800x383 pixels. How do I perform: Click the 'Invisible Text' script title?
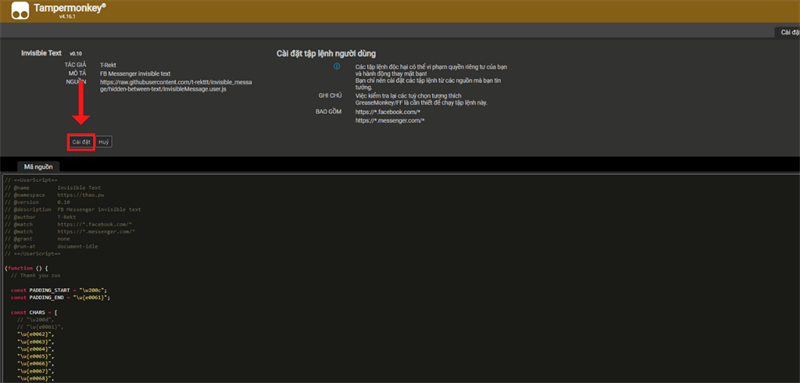click(x=41, y=53)
